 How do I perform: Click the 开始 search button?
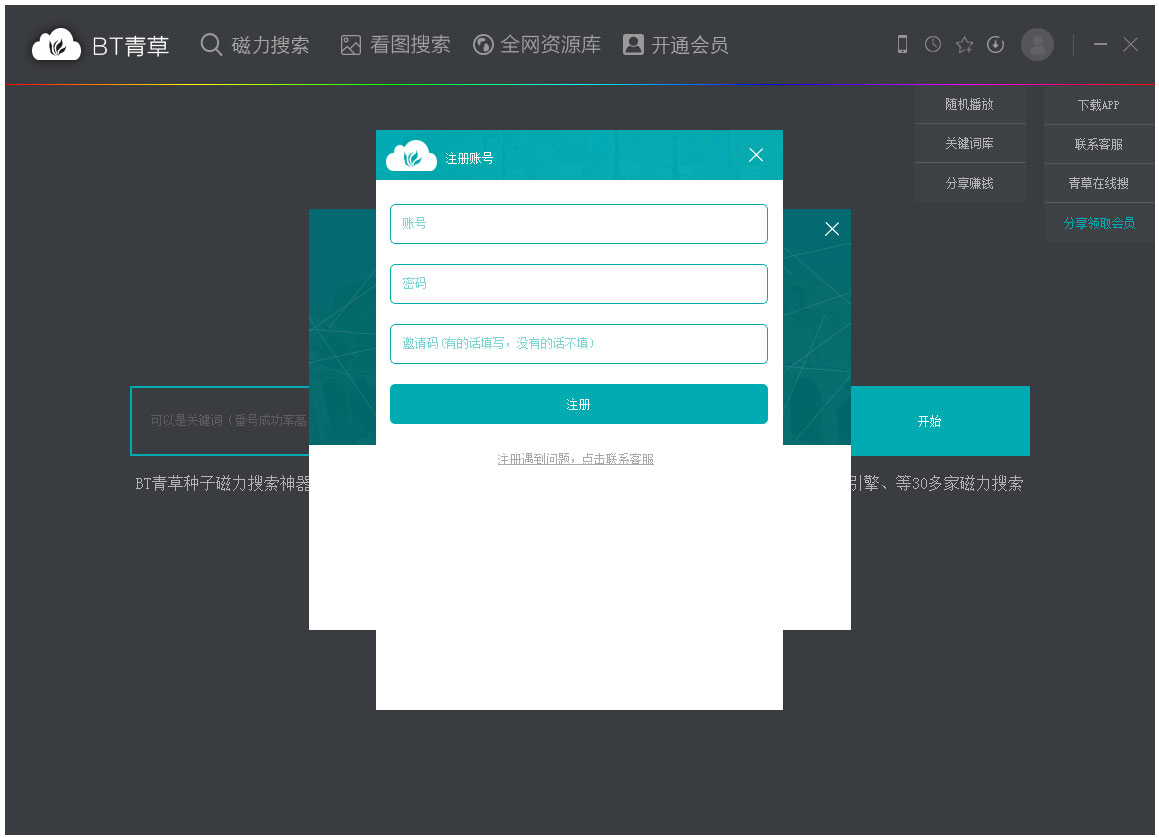pyautogui.click(x=940, y=420)
